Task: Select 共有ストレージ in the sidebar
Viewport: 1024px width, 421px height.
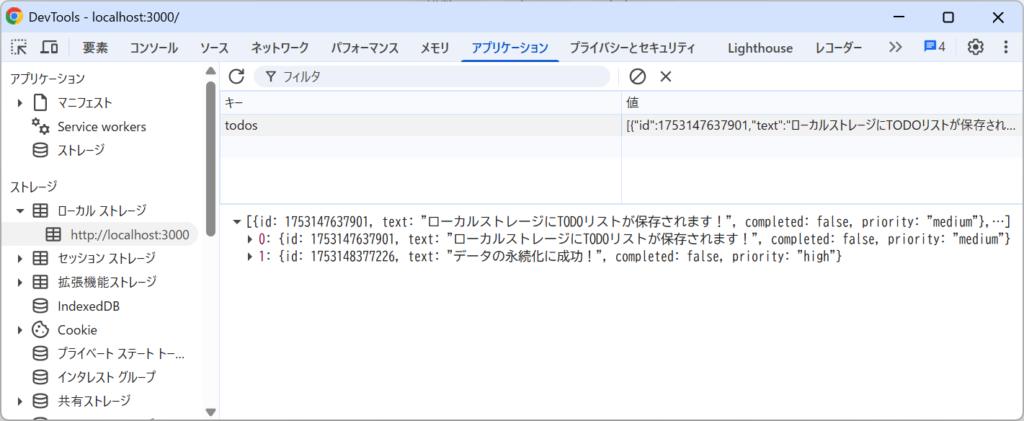Action: 93,401
